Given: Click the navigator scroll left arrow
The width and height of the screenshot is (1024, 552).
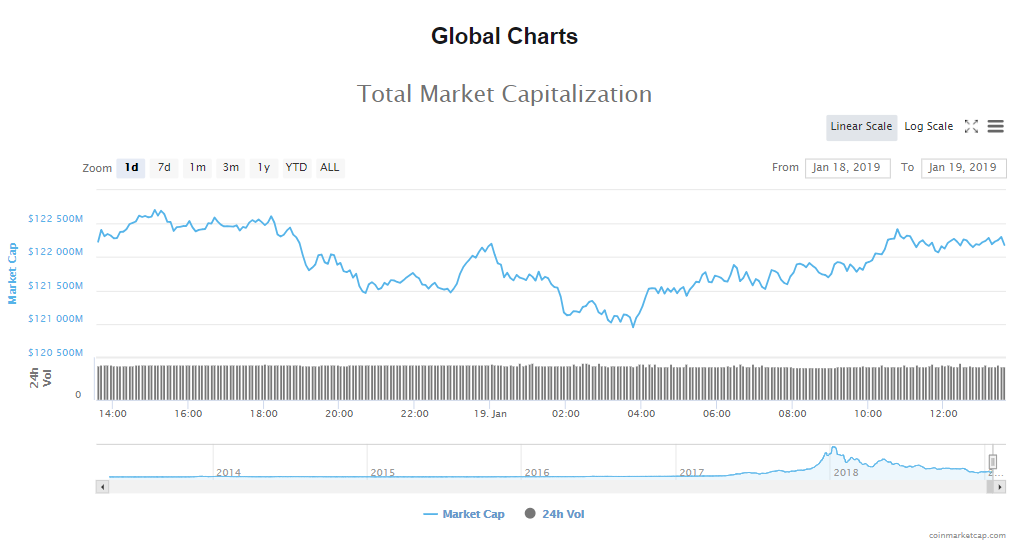Looking at the screenshot, I should click(x=101, y=487).
